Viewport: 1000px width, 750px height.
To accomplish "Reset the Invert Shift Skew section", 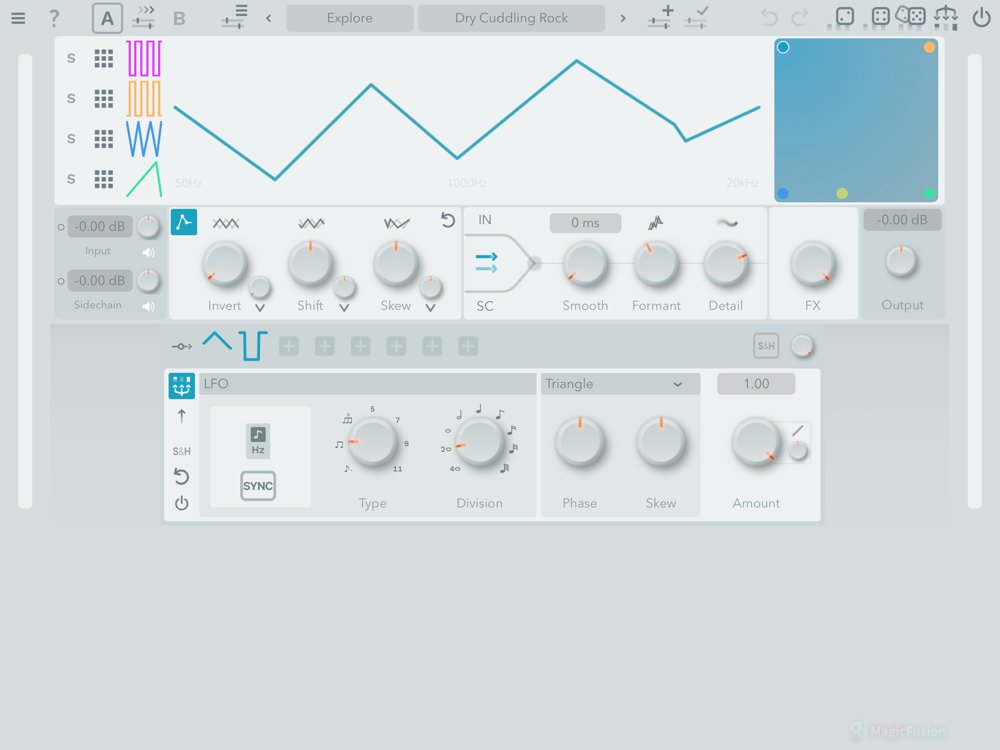I will (448, 221).
